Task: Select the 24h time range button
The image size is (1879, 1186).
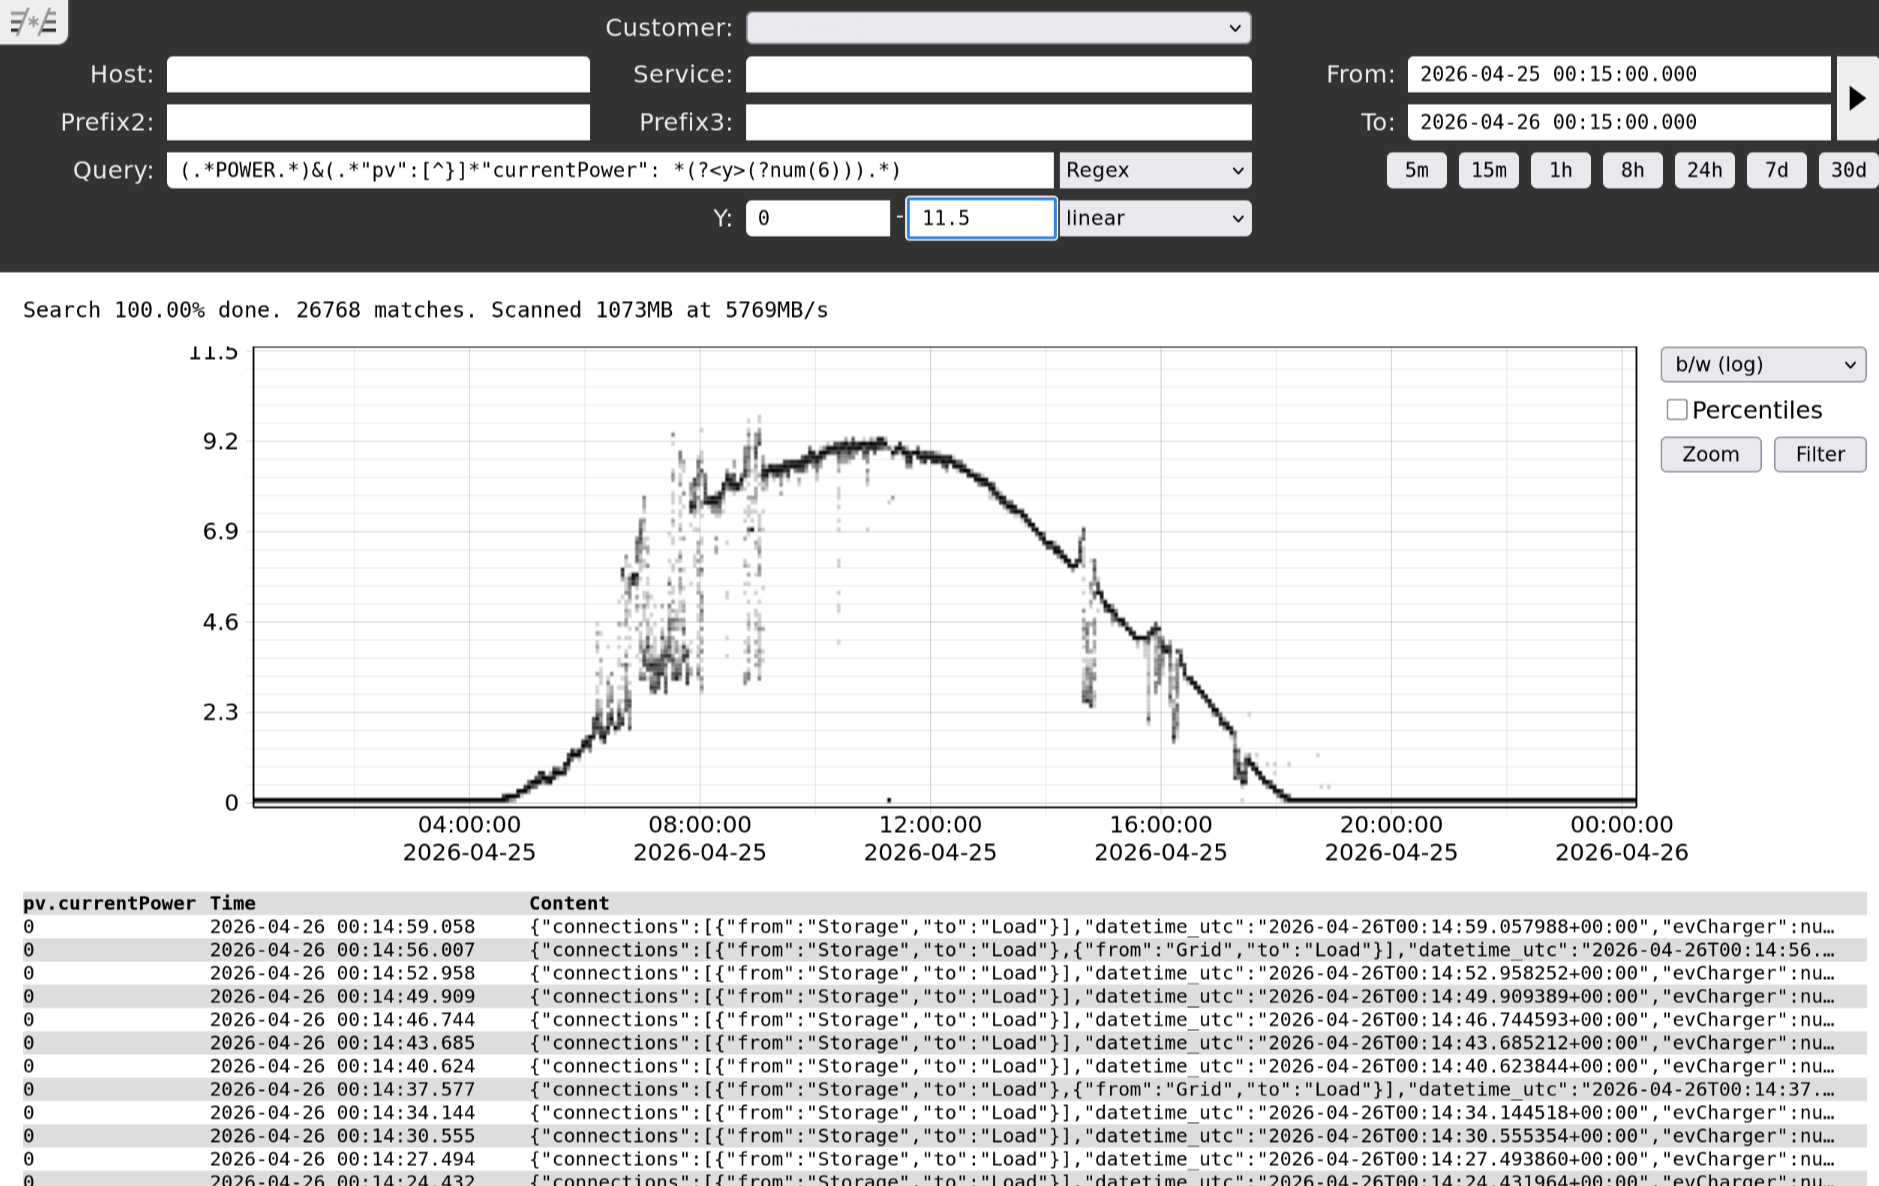Action: point(1704,170)
